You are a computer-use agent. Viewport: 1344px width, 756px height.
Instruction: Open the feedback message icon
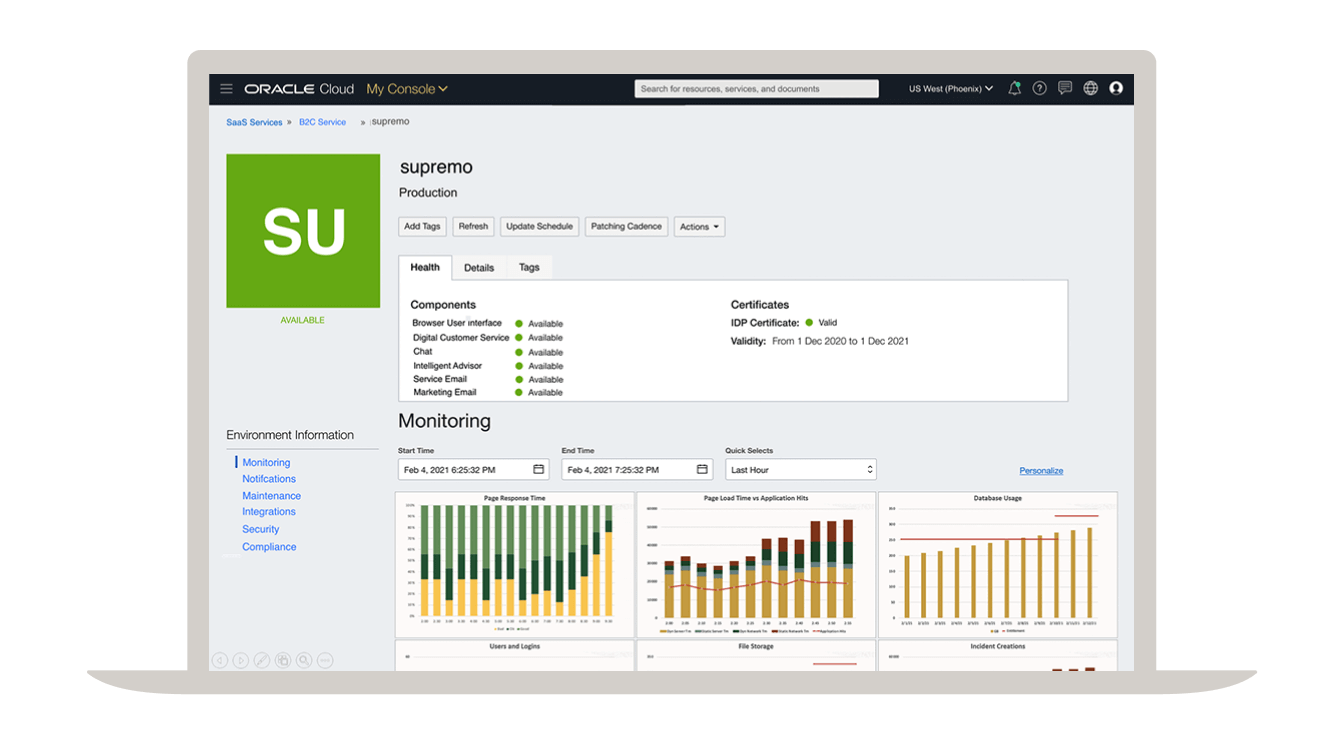(1064, 88)
